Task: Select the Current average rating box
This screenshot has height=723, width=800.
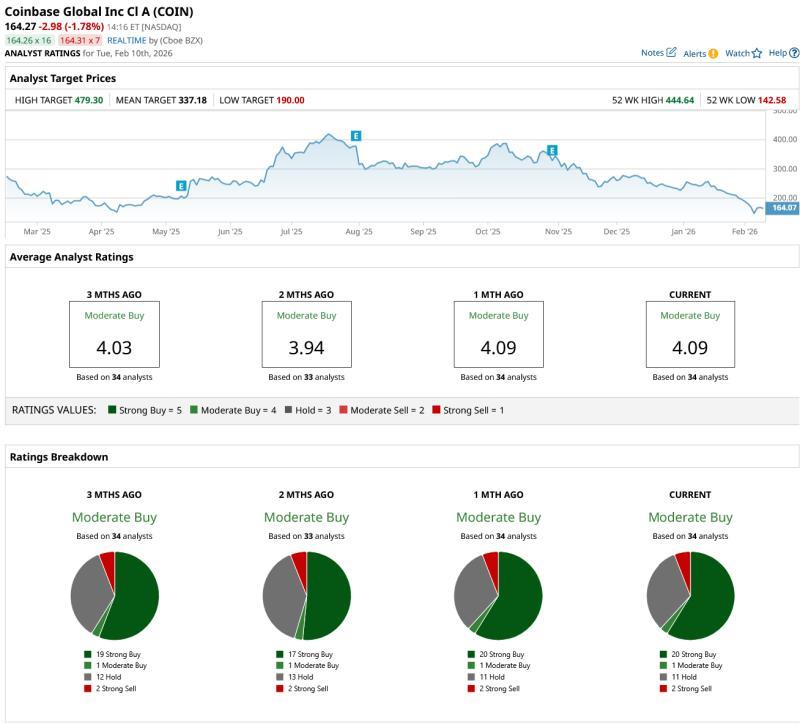Action: point(690,335)
